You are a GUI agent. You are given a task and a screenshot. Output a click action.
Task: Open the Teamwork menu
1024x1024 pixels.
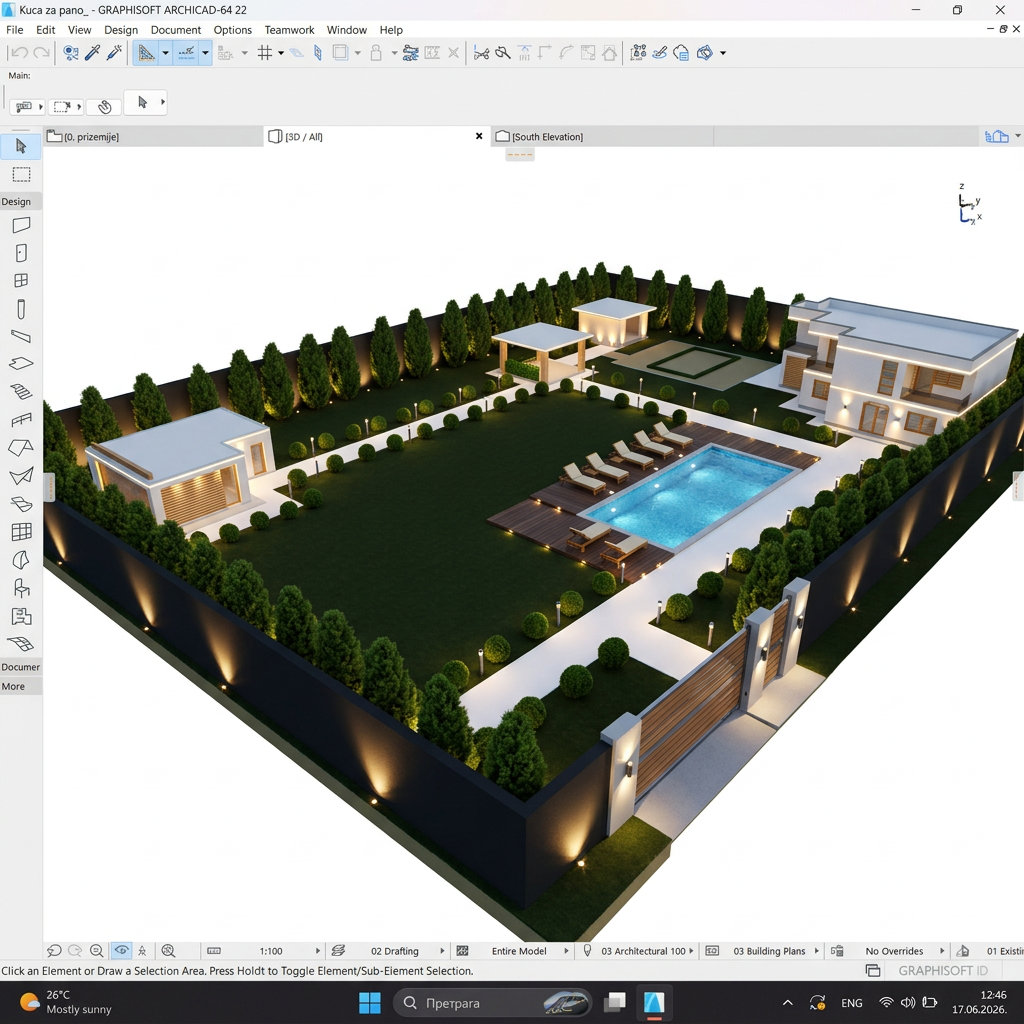click(289, 30)
